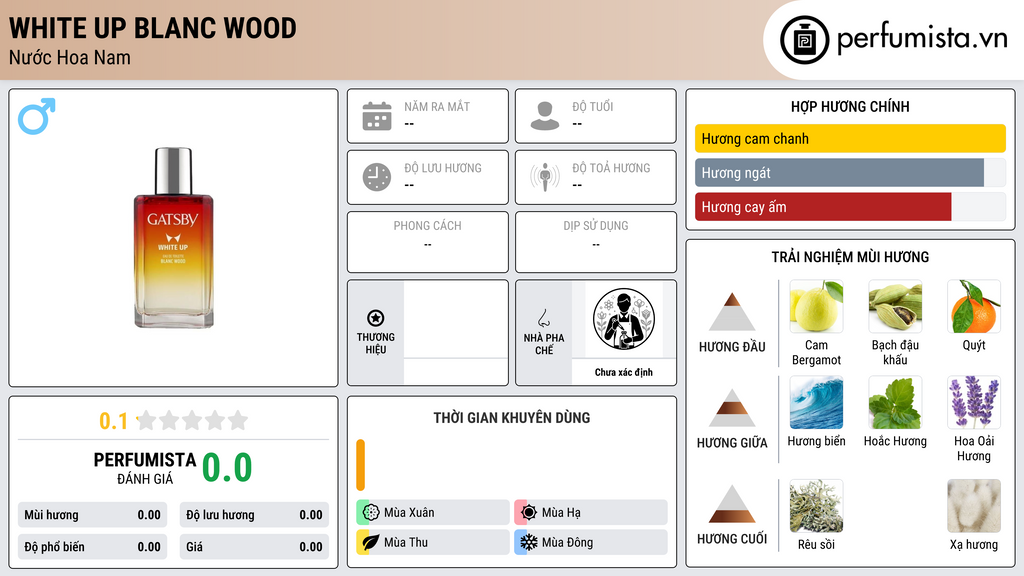The width and height of the screenshot is (1024, 576).
Task: Click the perfumista.vn logo icon
Action: 804,40
